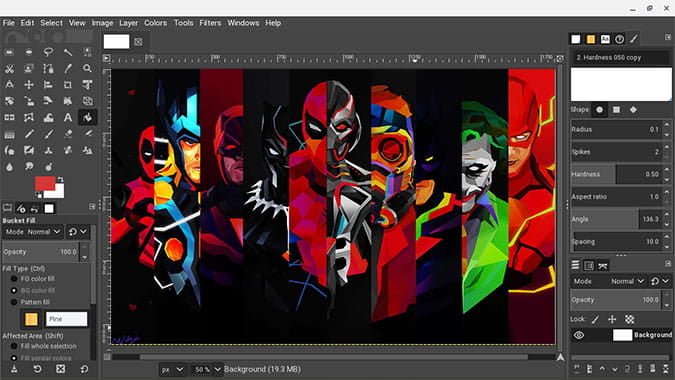Select the Pencil tool
The height and width of the screenshot is (380, 675).
tap(28, 134)
